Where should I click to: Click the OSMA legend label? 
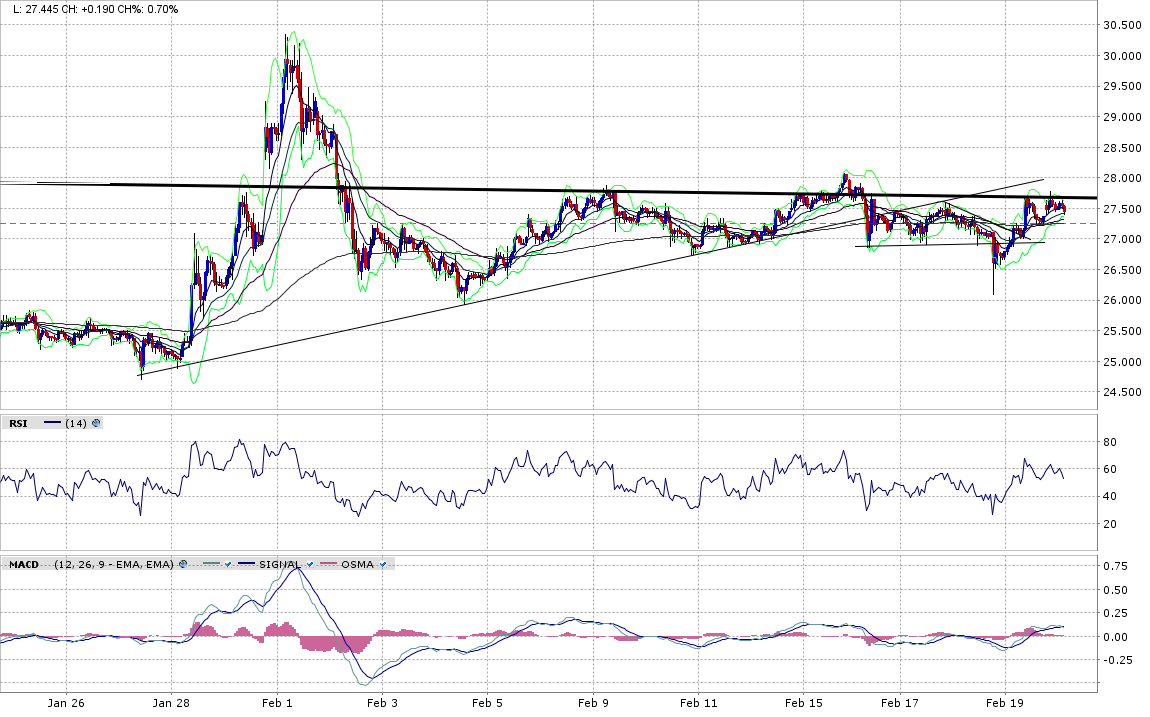pyautogui.click(x=357, y=565)
